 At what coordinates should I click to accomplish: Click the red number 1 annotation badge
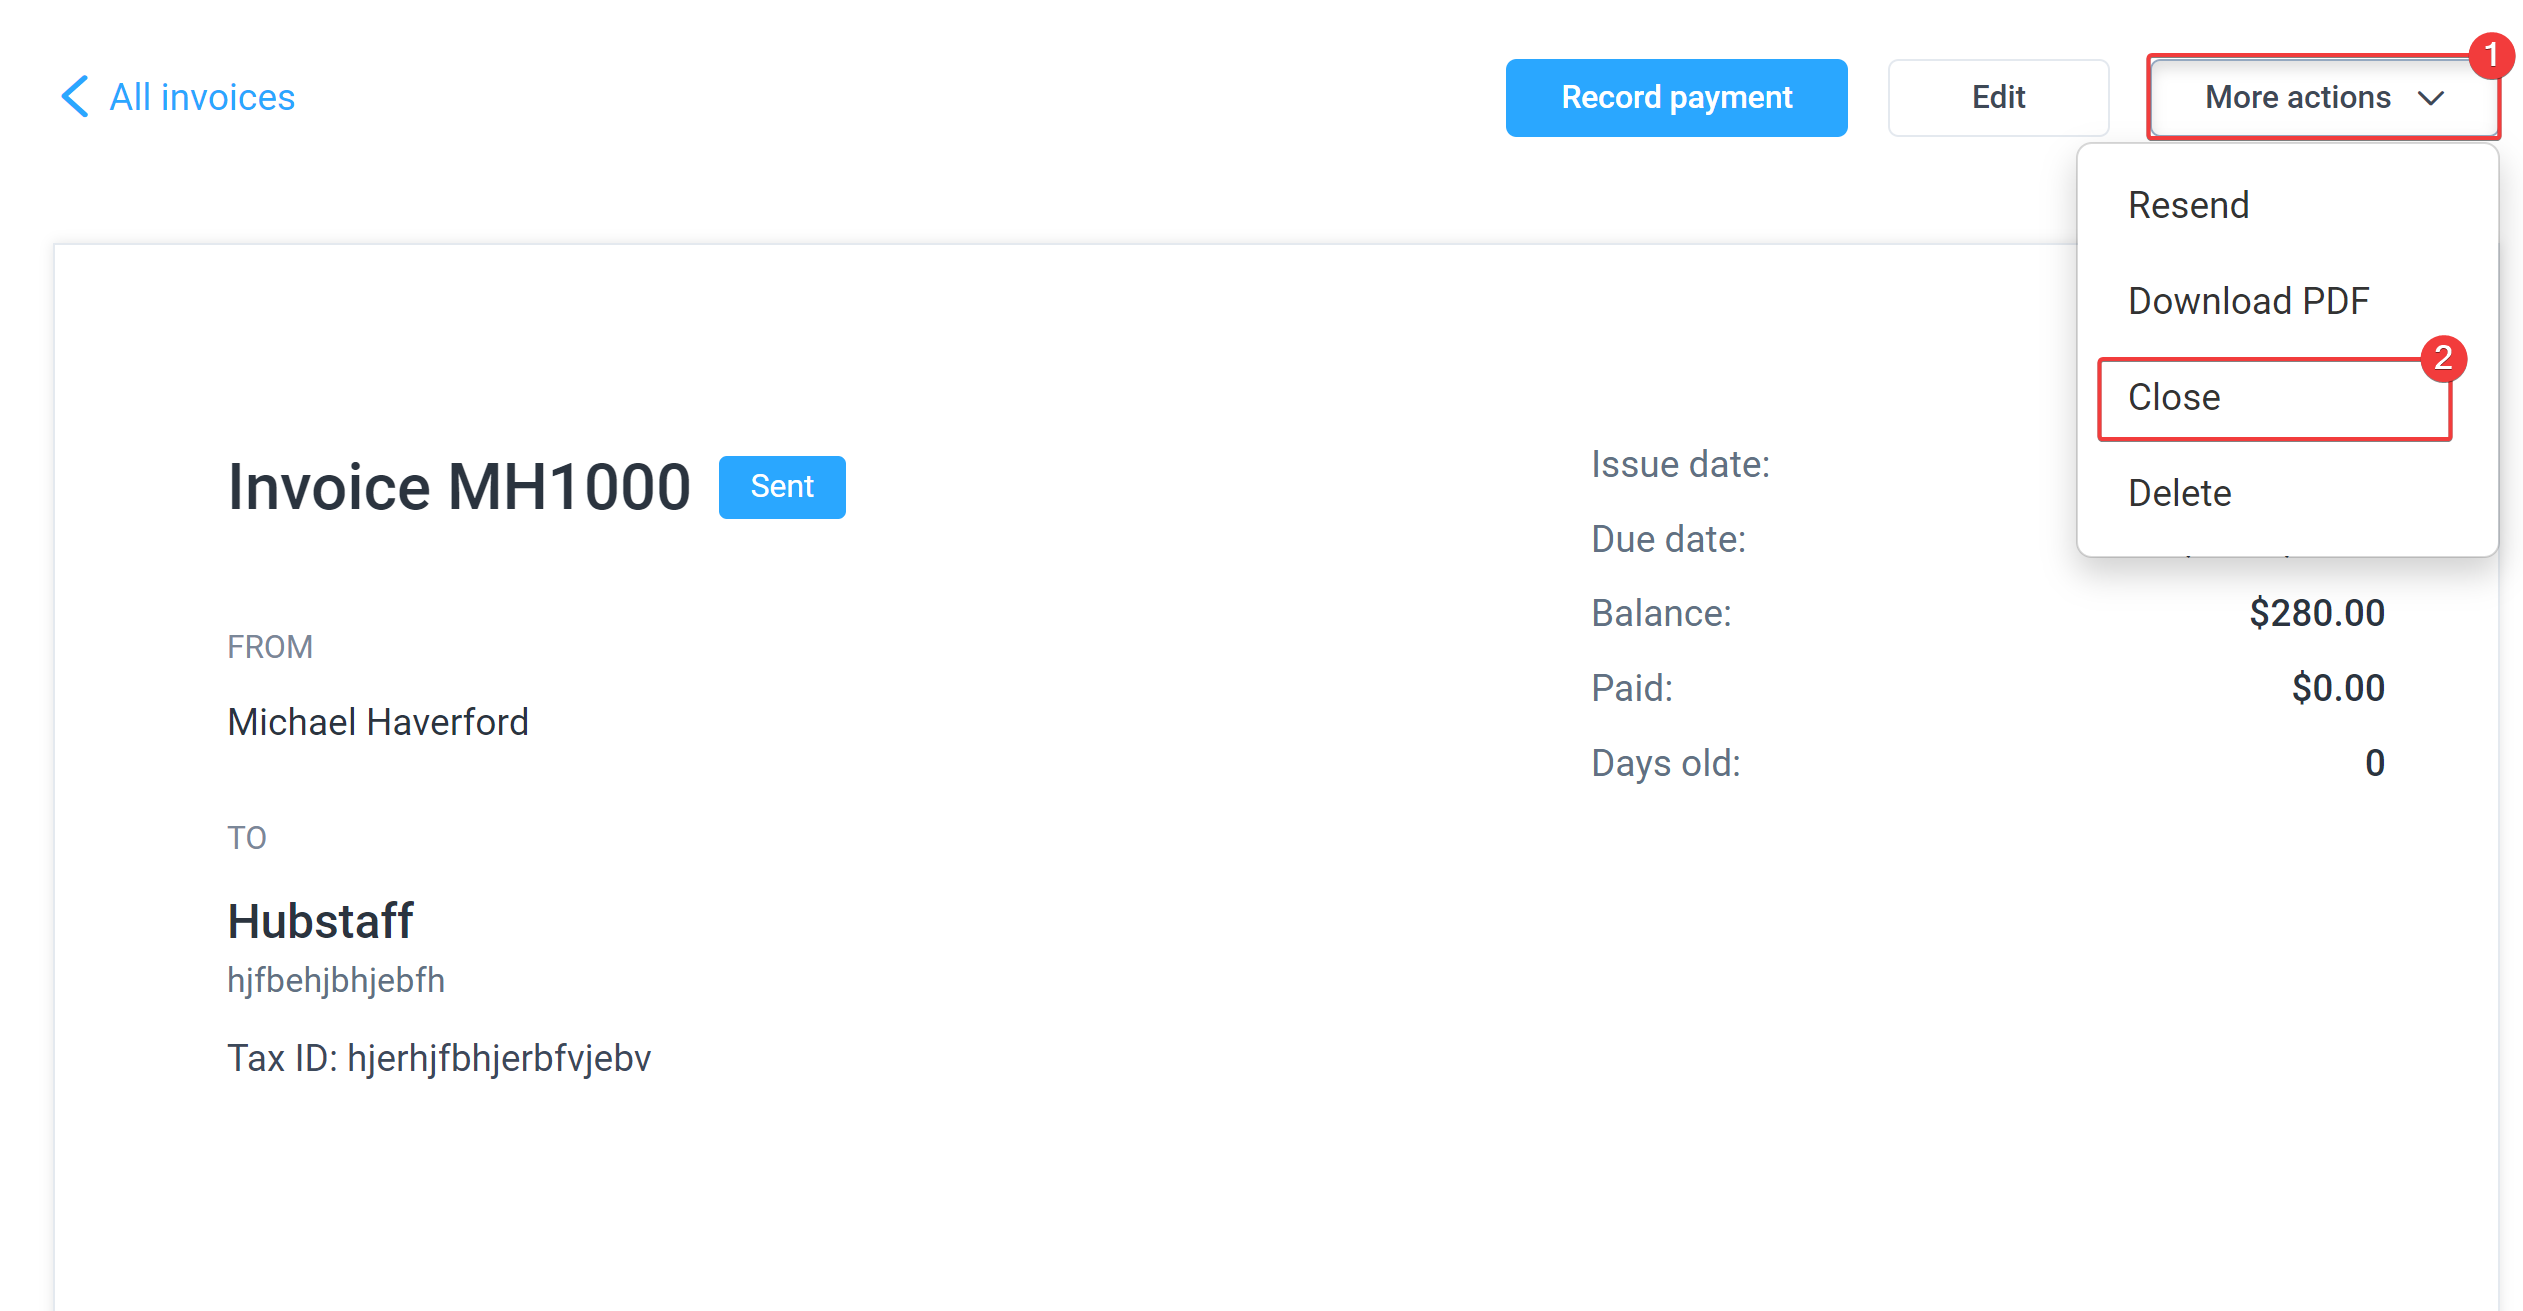click(2491, 55)
